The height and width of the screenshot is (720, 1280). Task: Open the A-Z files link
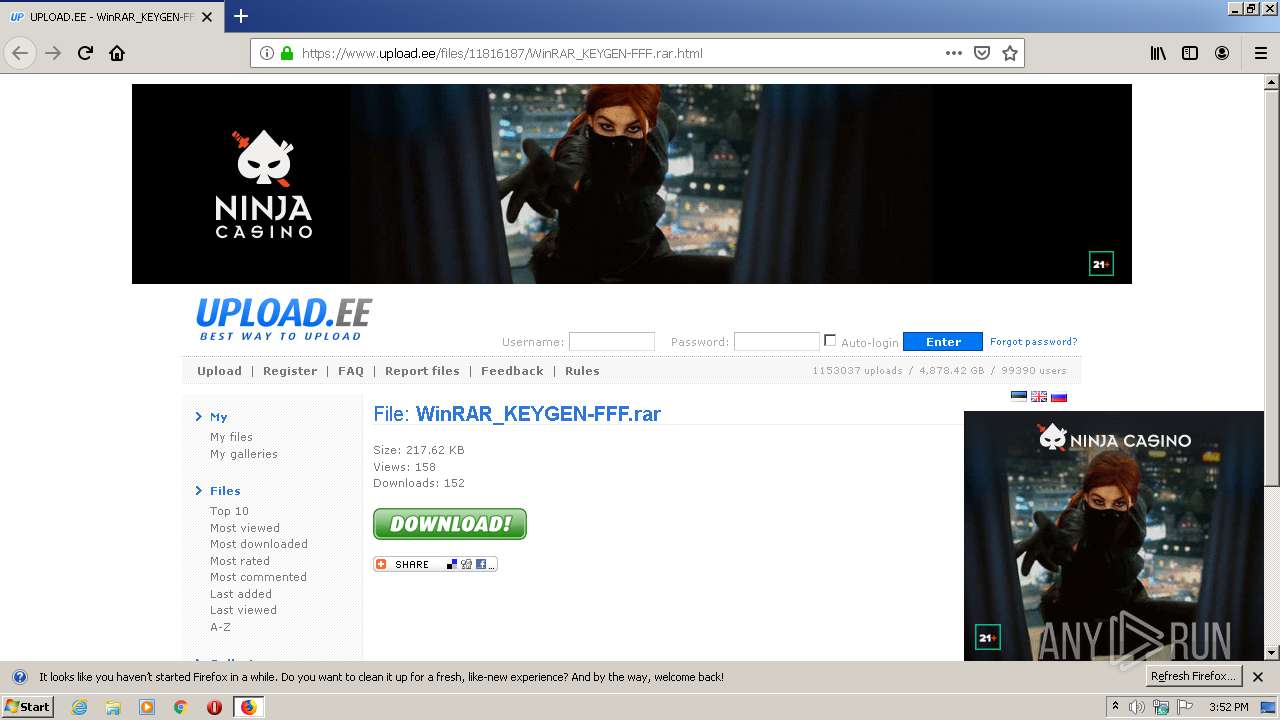tap(220, 627)
